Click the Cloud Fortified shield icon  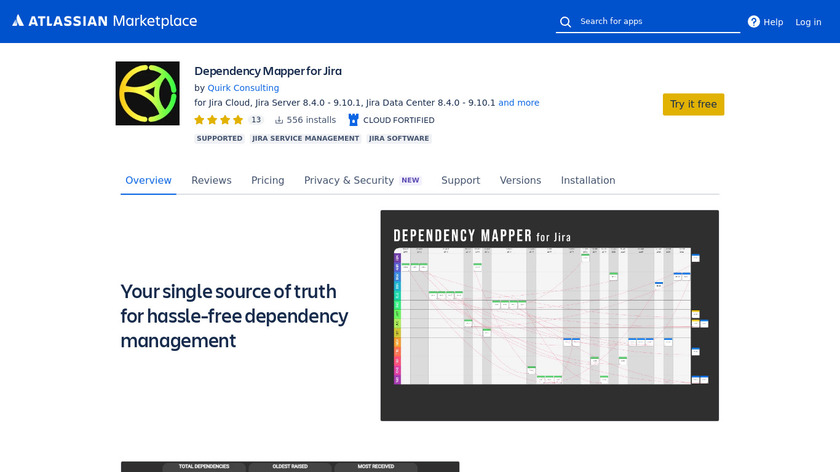[353, 120]
